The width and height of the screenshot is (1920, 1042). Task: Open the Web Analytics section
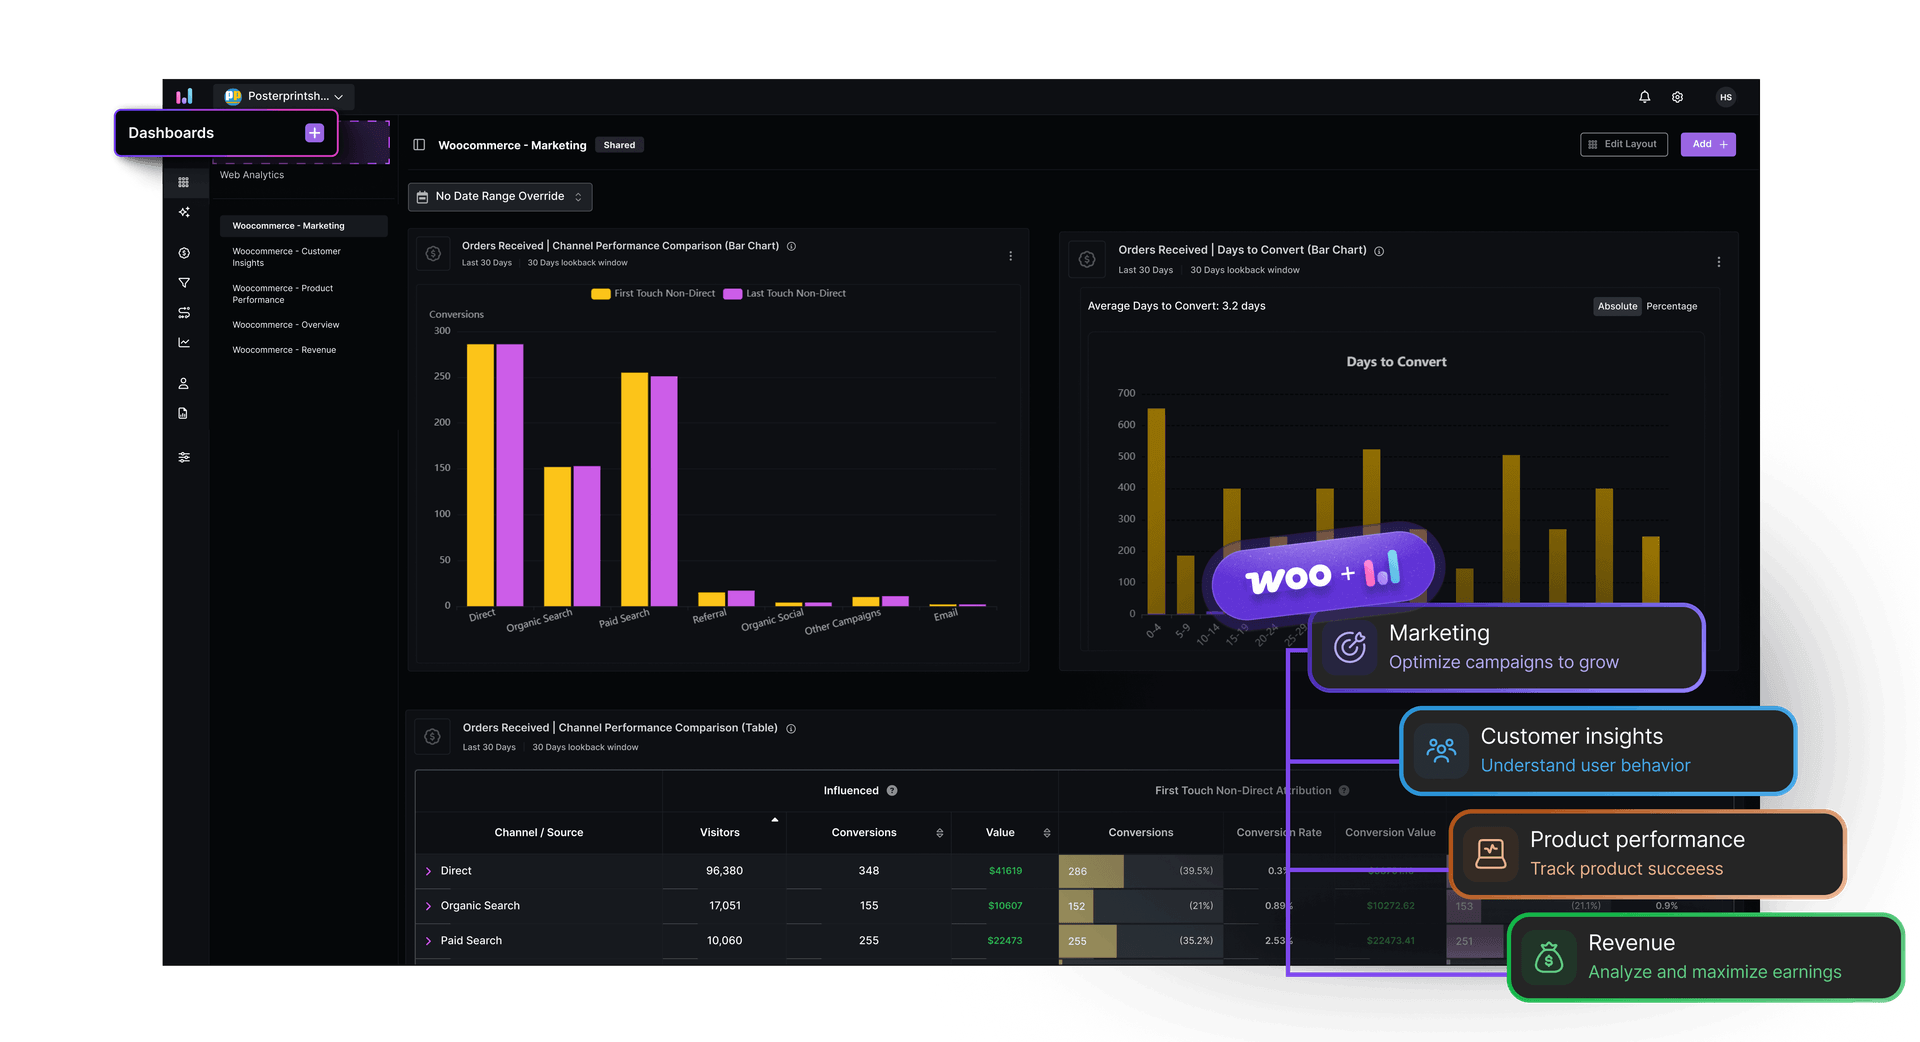pyautogui.click(x=252, y=175)
